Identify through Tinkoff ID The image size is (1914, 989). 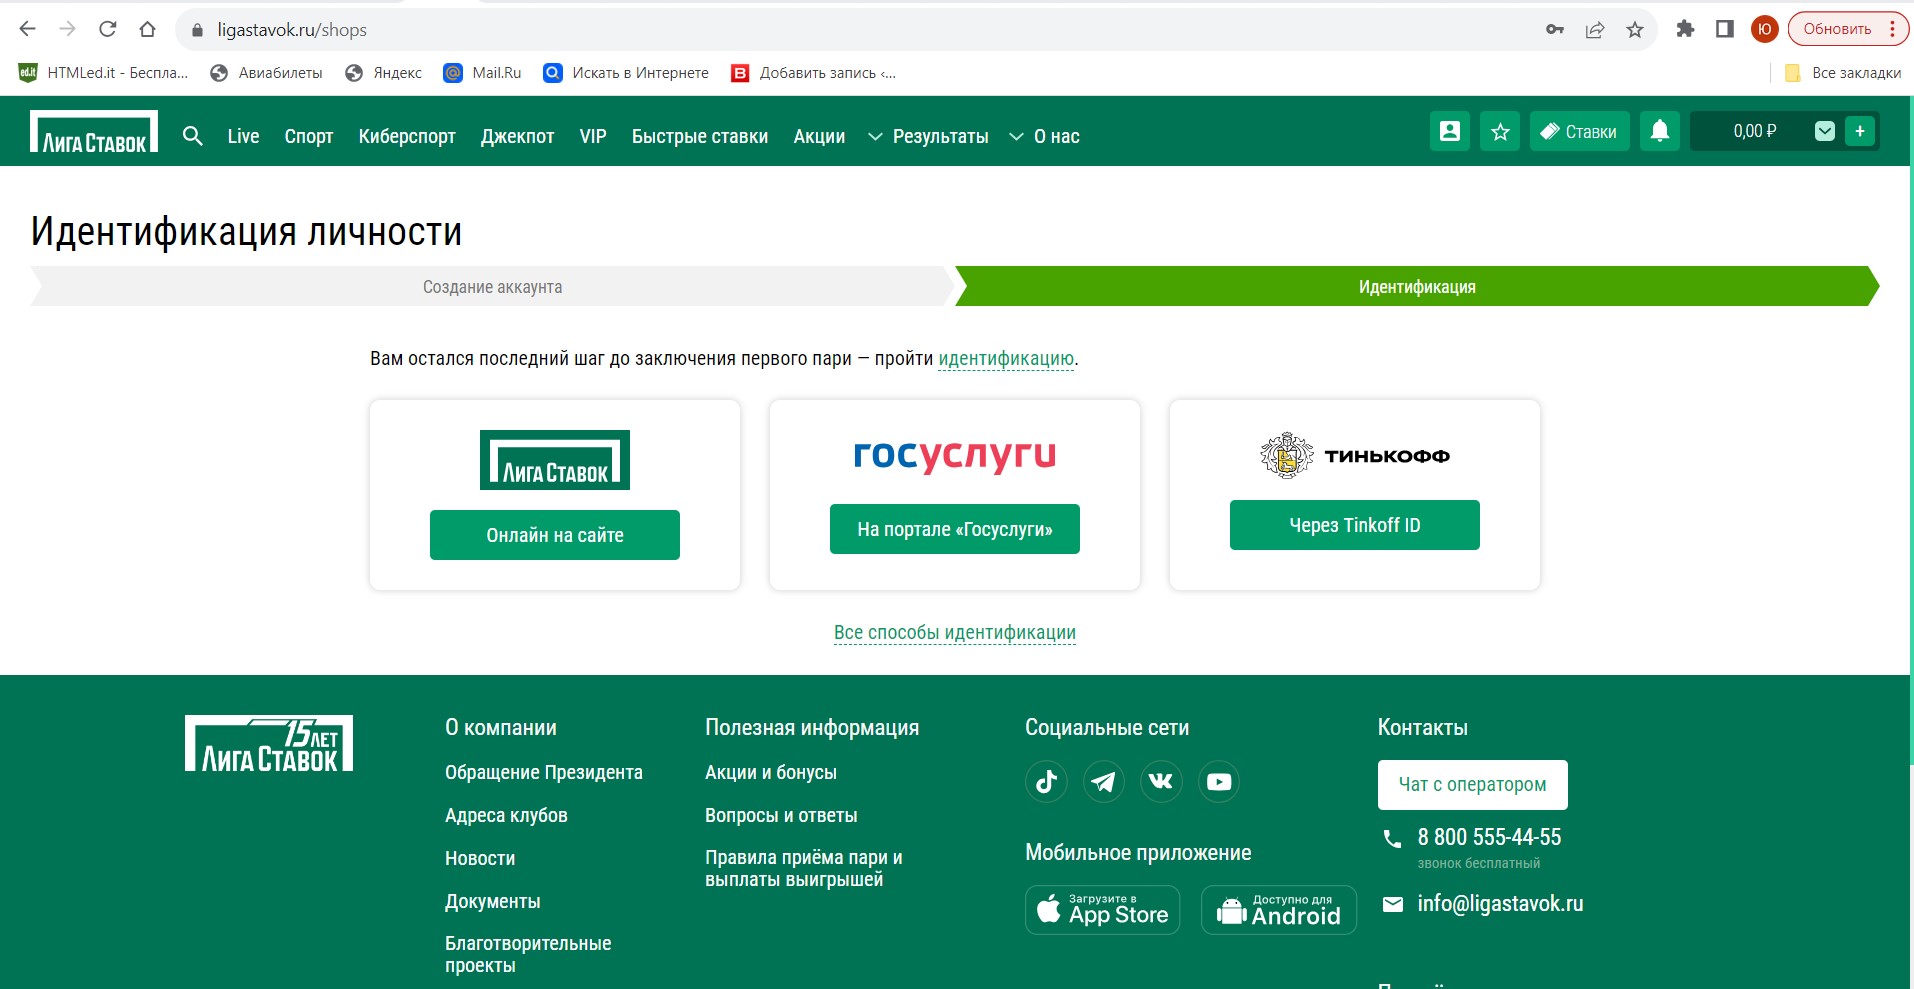(1354, 525)
